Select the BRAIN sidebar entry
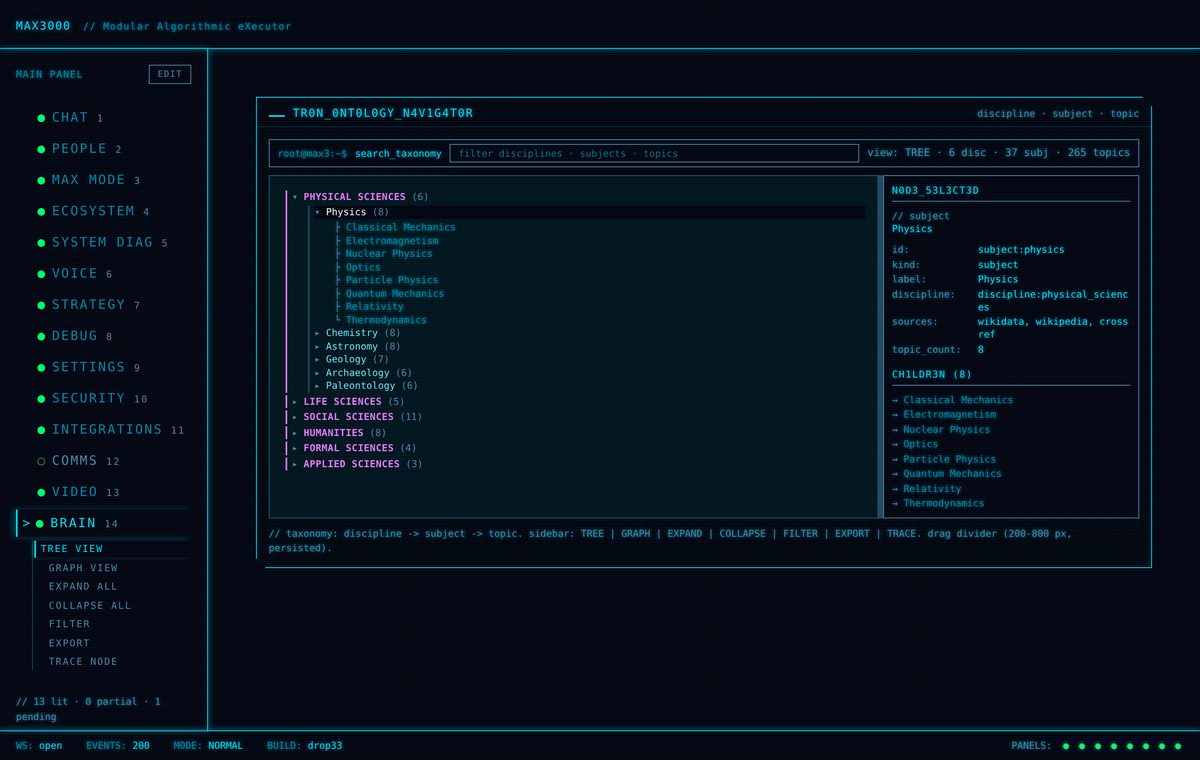1200x760 pixels. tap(103, 523)
